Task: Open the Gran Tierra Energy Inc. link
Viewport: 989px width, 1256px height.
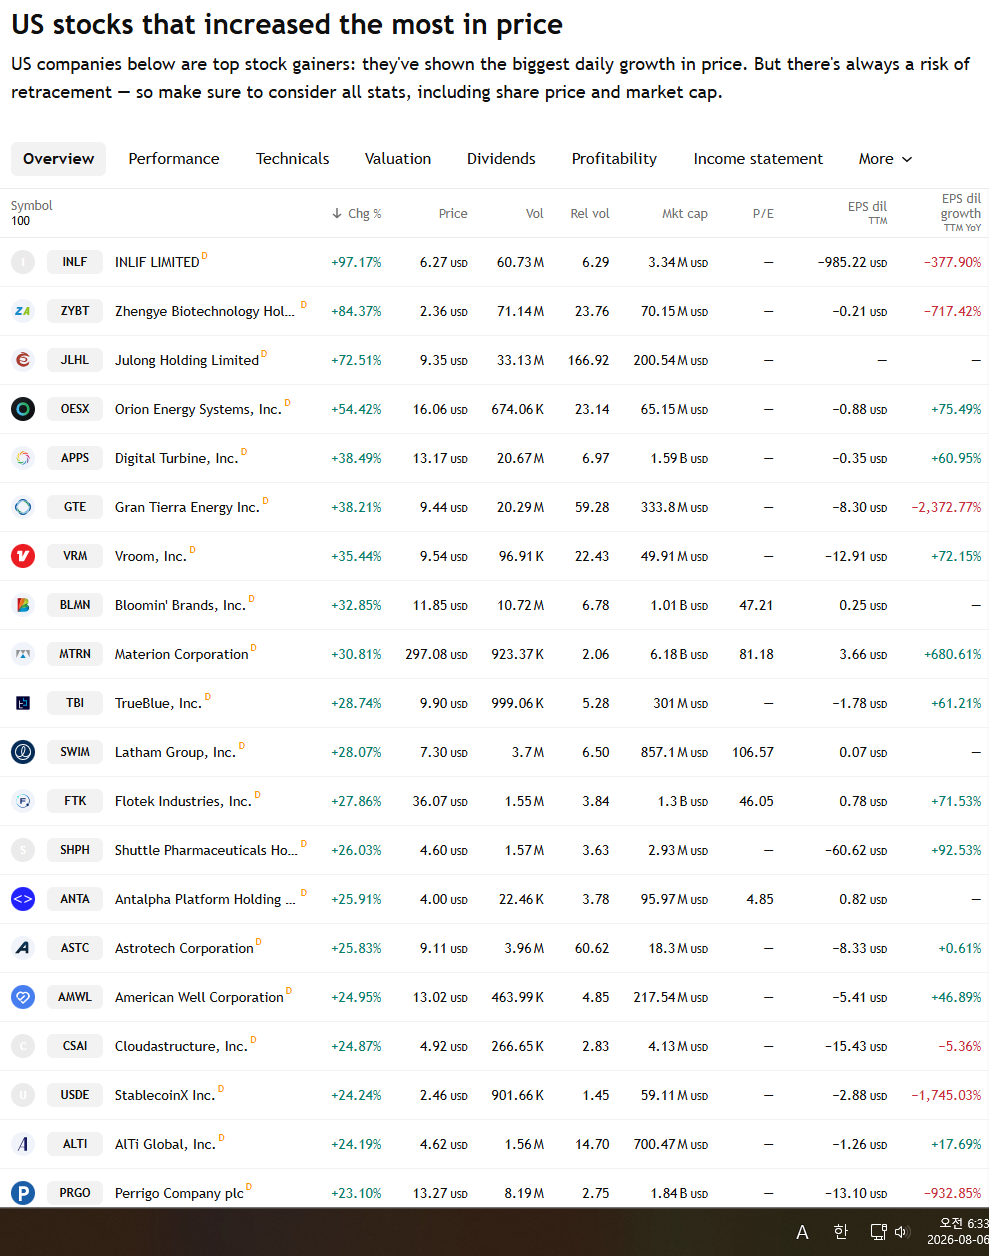Action: click(x=187, y=508)
